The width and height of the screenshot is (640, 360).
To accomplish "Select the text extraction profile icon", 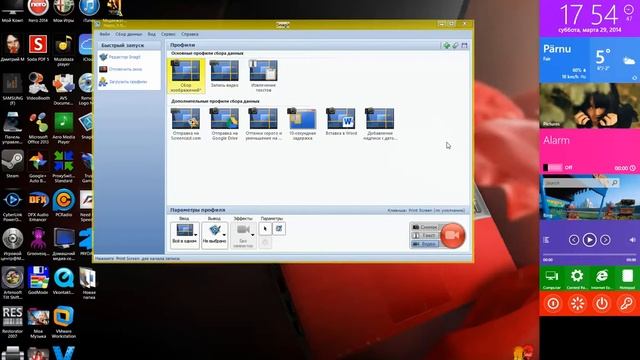I will pos(263,70).
